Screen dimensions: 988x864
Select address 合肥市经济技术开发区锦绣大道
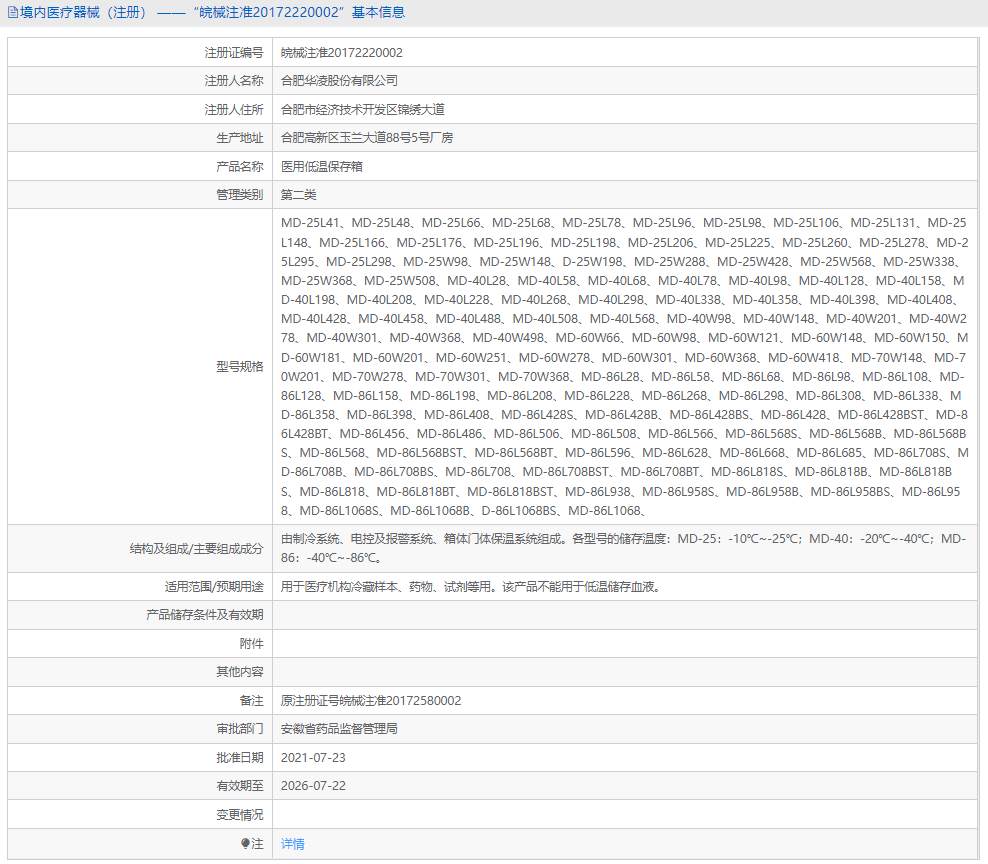362,109
